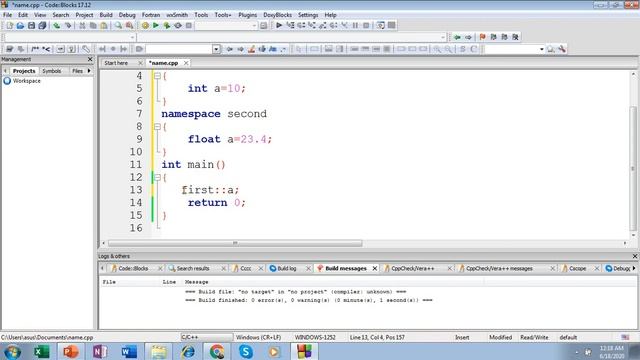Image resolution: width=640 pixels, height=360 pixels.
Task: Click the Windows Start button
Action: tap(12, 351)
